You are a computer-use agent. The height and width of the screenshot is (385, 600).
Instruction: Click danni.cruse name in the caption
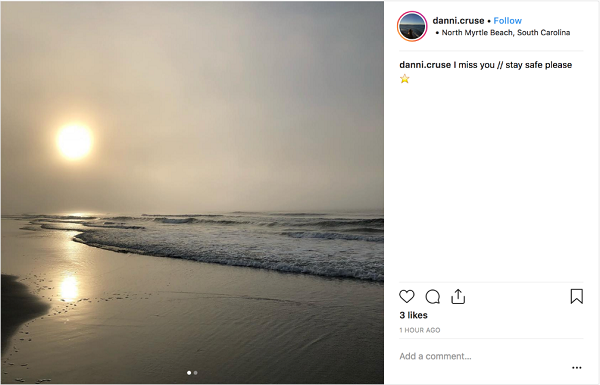point(425,65)
